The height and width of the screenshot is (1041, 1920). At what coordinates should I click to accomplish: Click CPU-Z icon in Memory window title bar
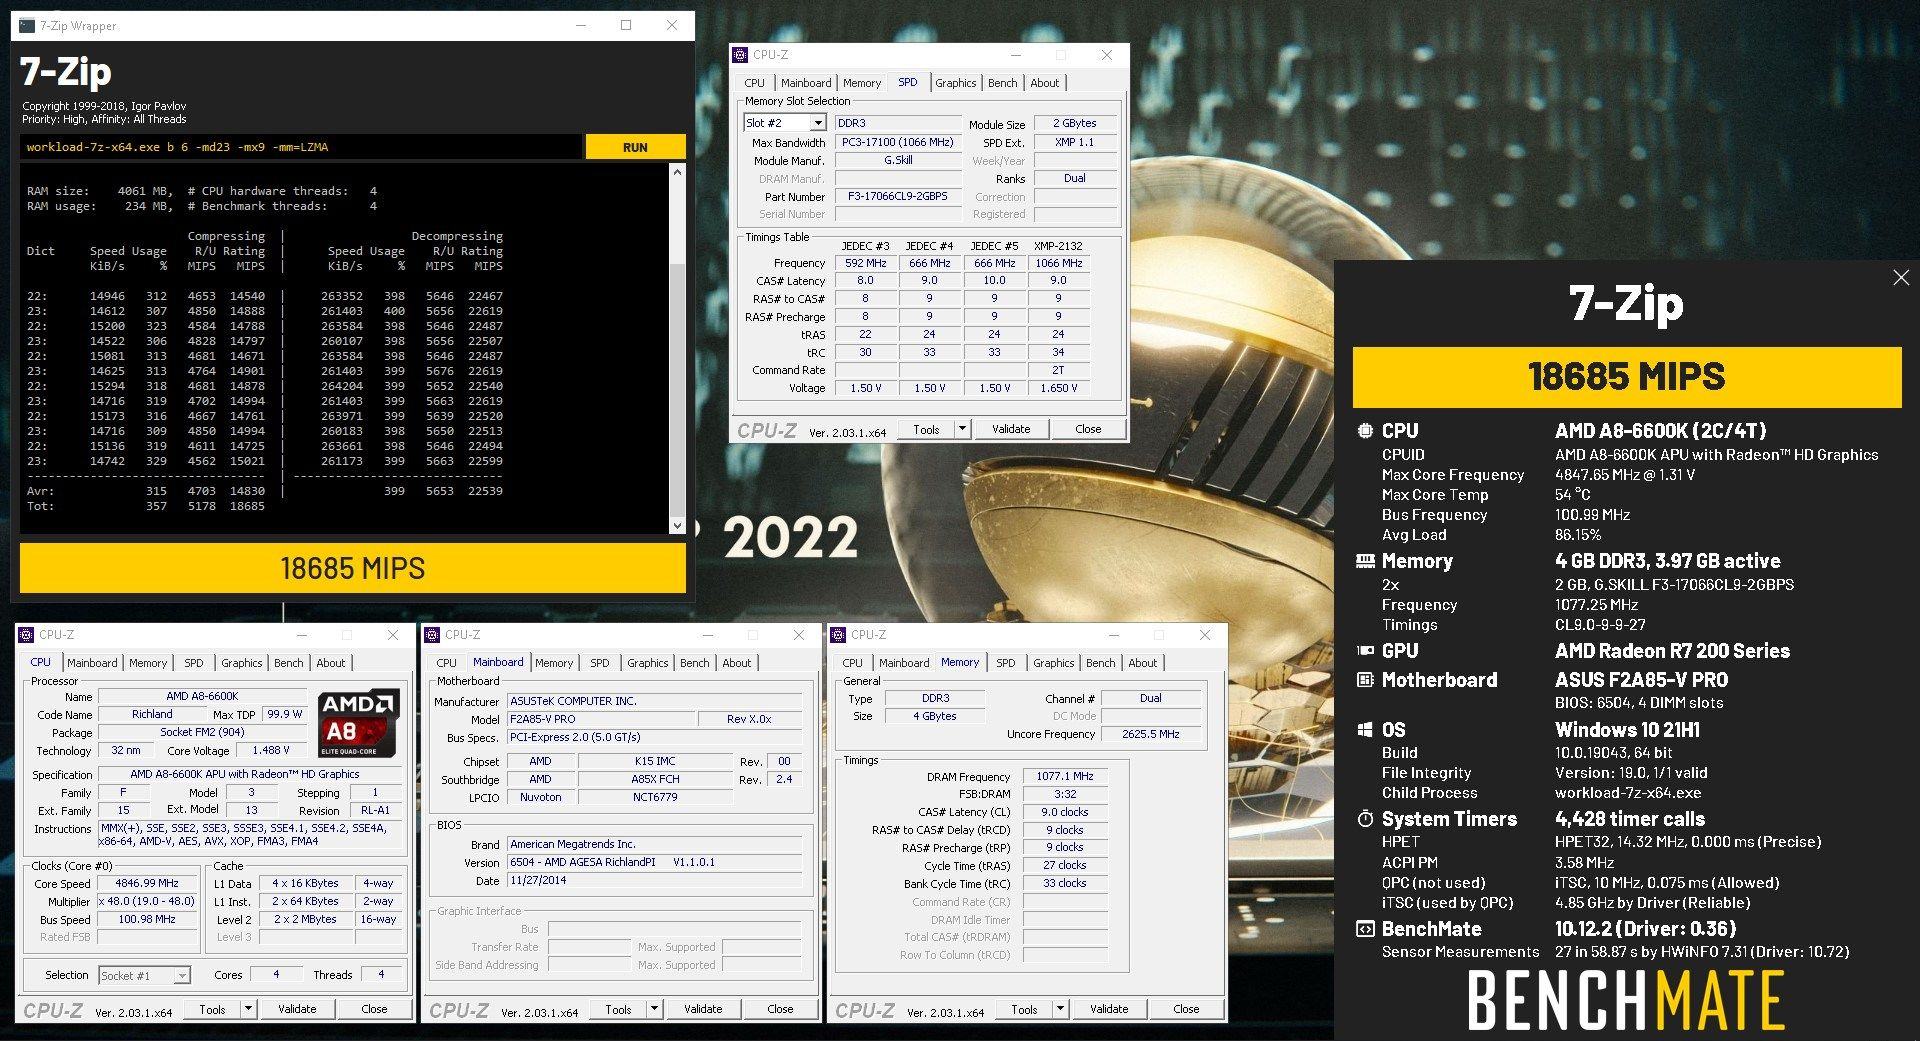[839, 635]
